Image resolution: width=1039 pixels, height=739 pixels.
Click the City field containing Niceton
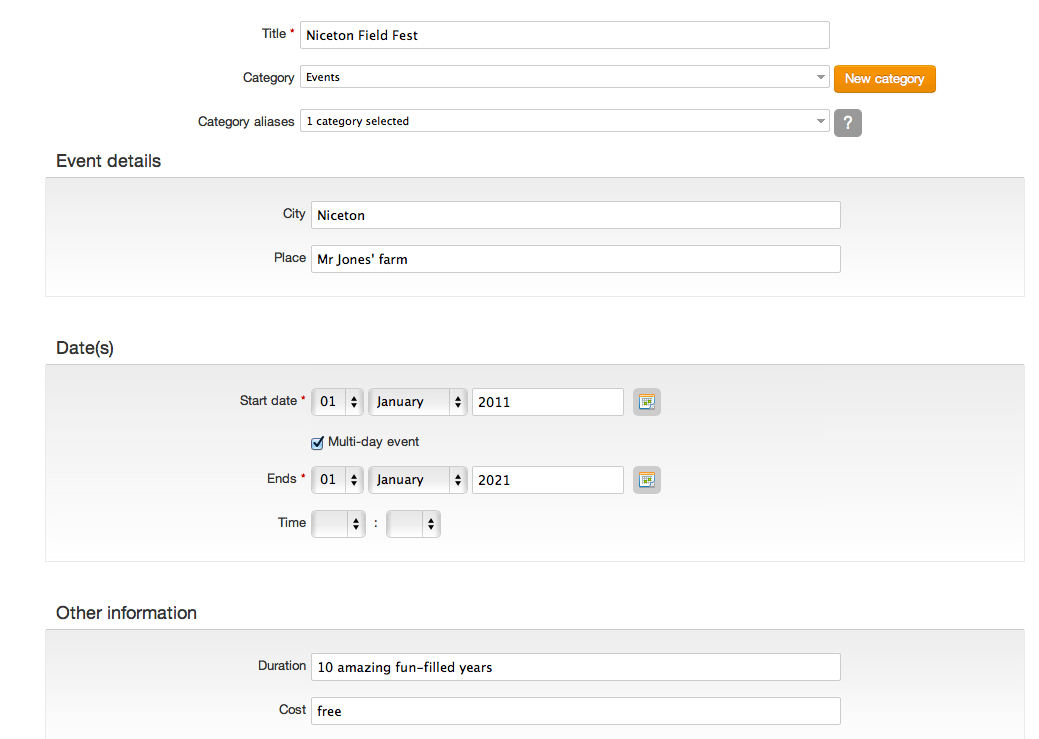(575, 215)
